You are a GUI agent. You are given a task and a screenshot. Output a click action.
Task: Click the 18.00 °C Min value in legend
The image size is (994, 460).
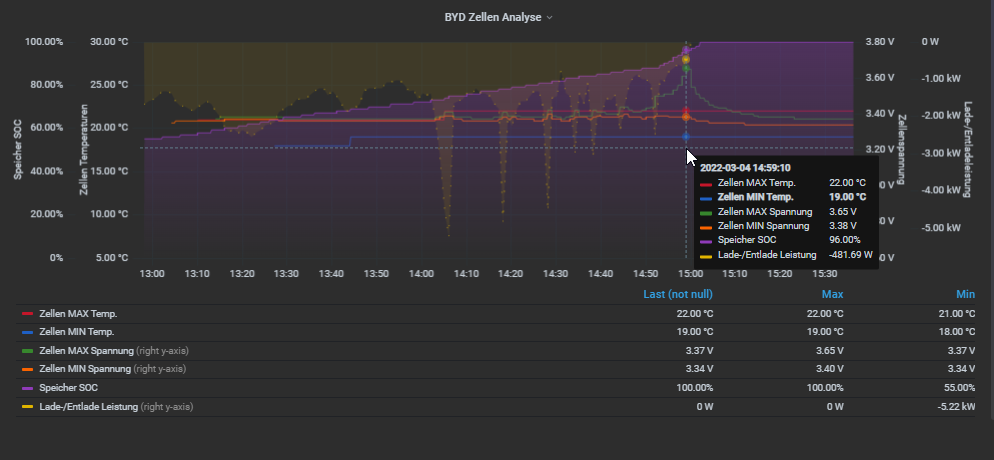(955, 332)
